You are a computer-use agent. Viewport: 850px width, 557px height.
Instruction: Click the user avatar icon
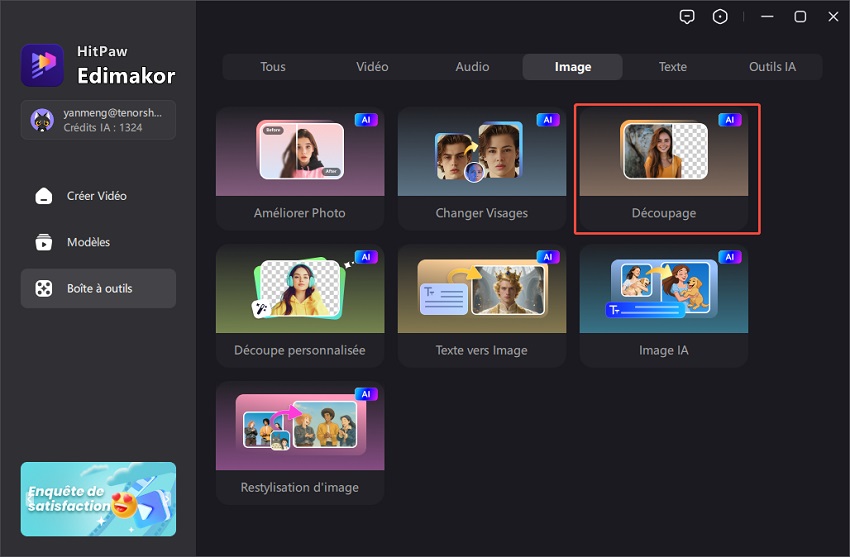(x=42, y=121)
